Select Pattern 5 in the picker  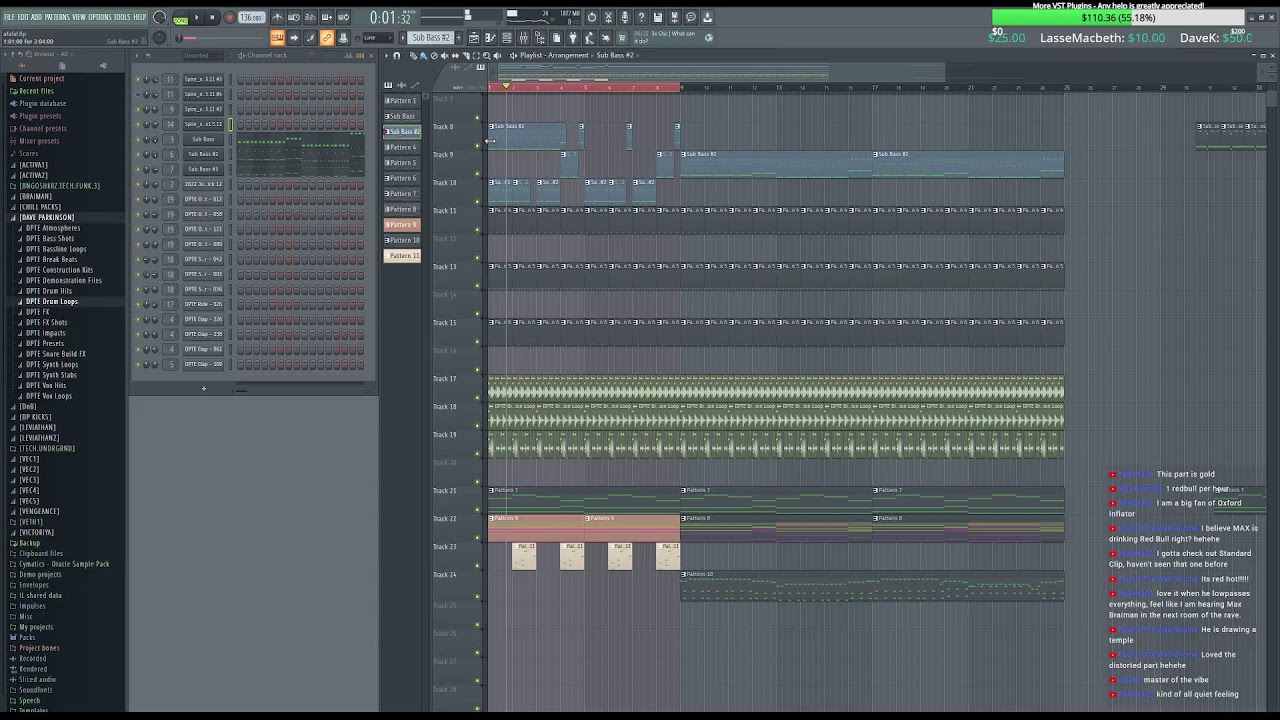(402, 163)
